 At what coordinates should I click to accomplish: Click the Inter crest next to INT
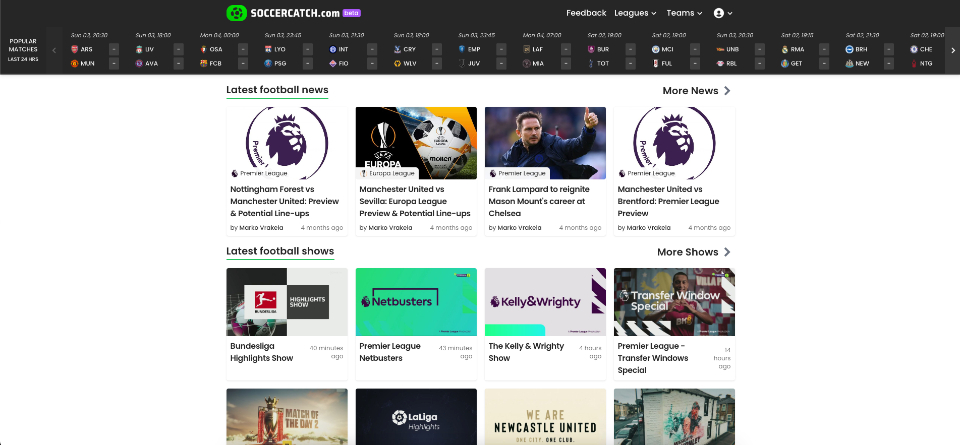click(x=333, y=49)
